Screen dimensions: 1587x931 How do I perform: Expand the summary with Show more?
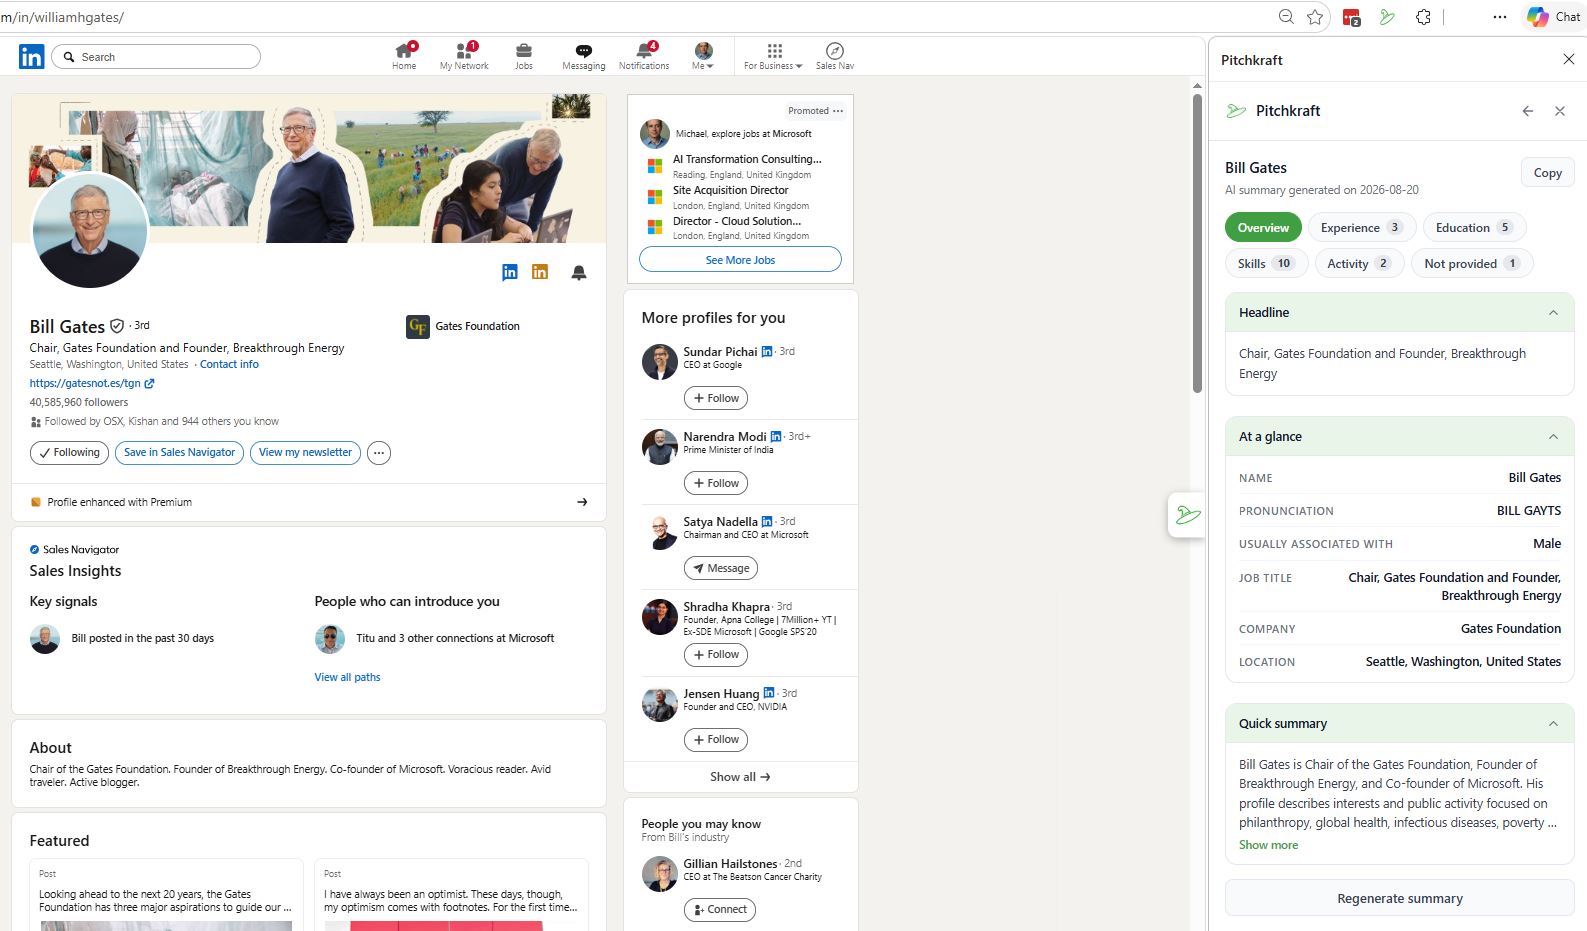click(1268, 845)
